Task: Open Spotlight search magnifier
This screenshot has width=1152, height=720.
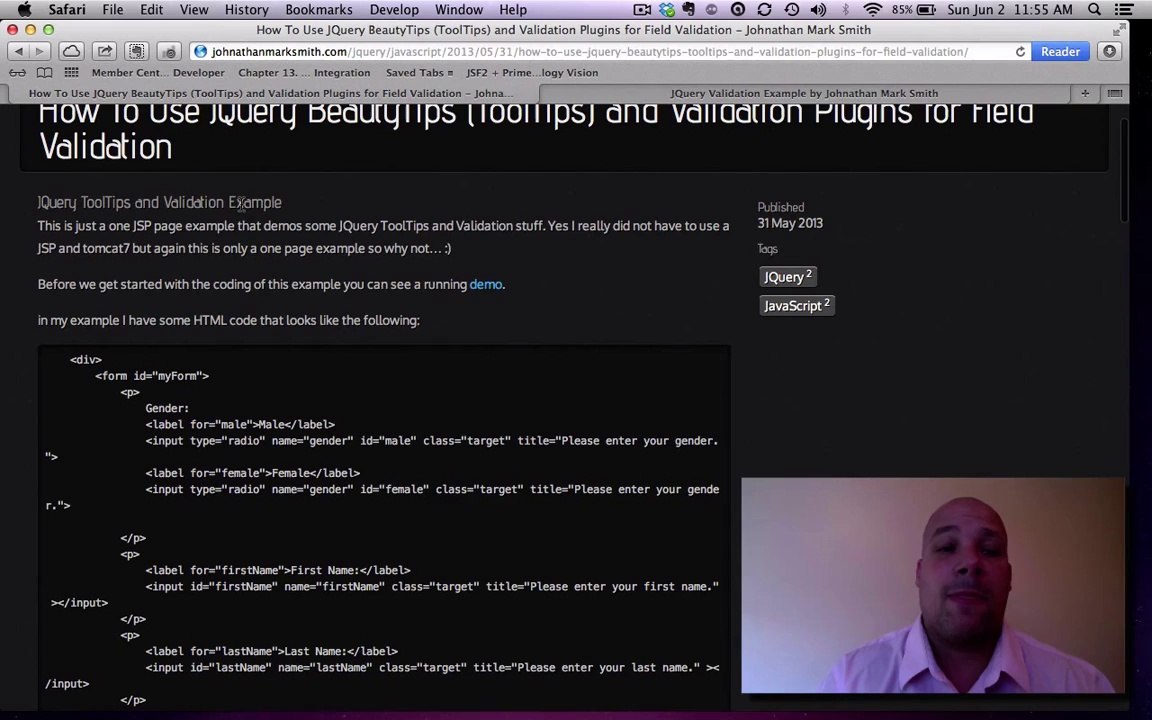Action: (1094, 10)
